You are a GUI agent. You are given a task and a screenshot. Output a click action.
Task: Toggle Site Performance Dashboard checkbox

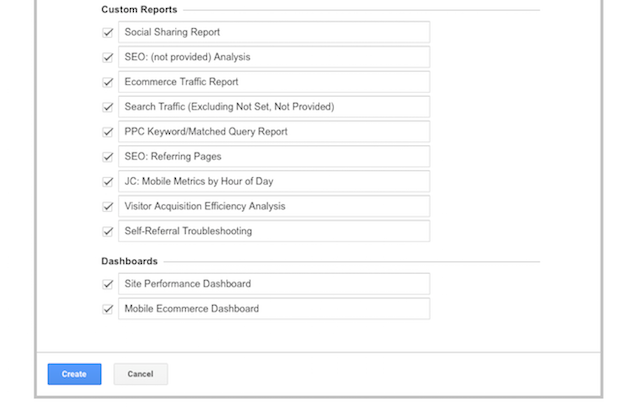tap(108, 284)
